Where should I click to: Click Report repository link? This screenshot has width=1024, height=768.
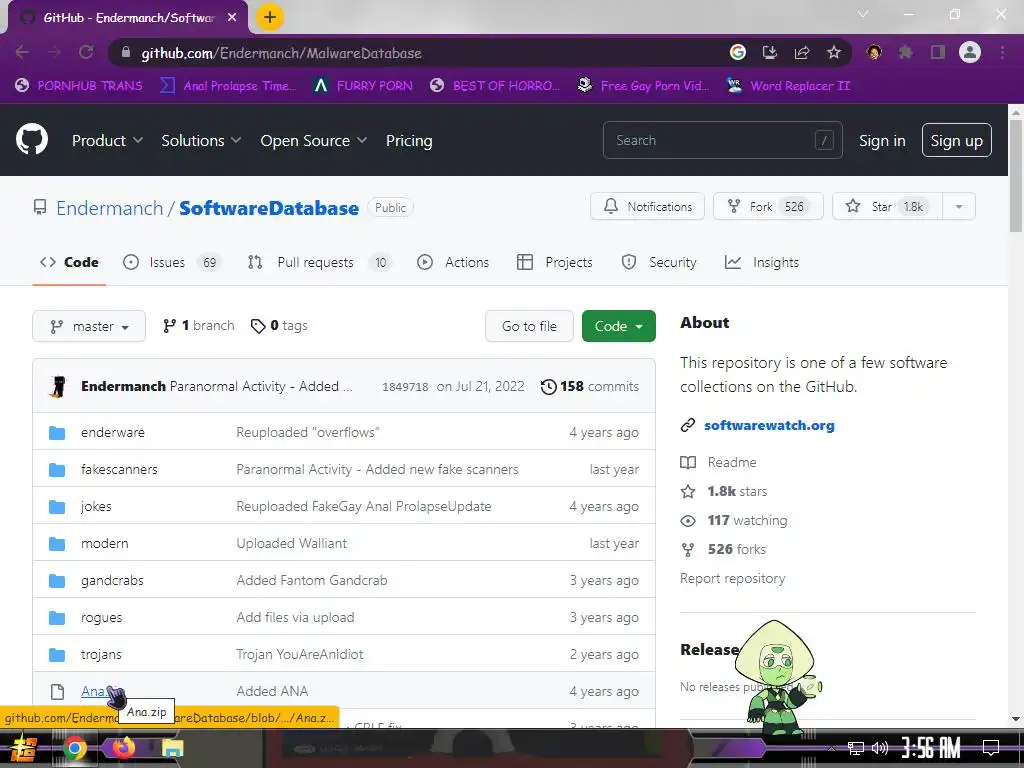coord(733,579)
